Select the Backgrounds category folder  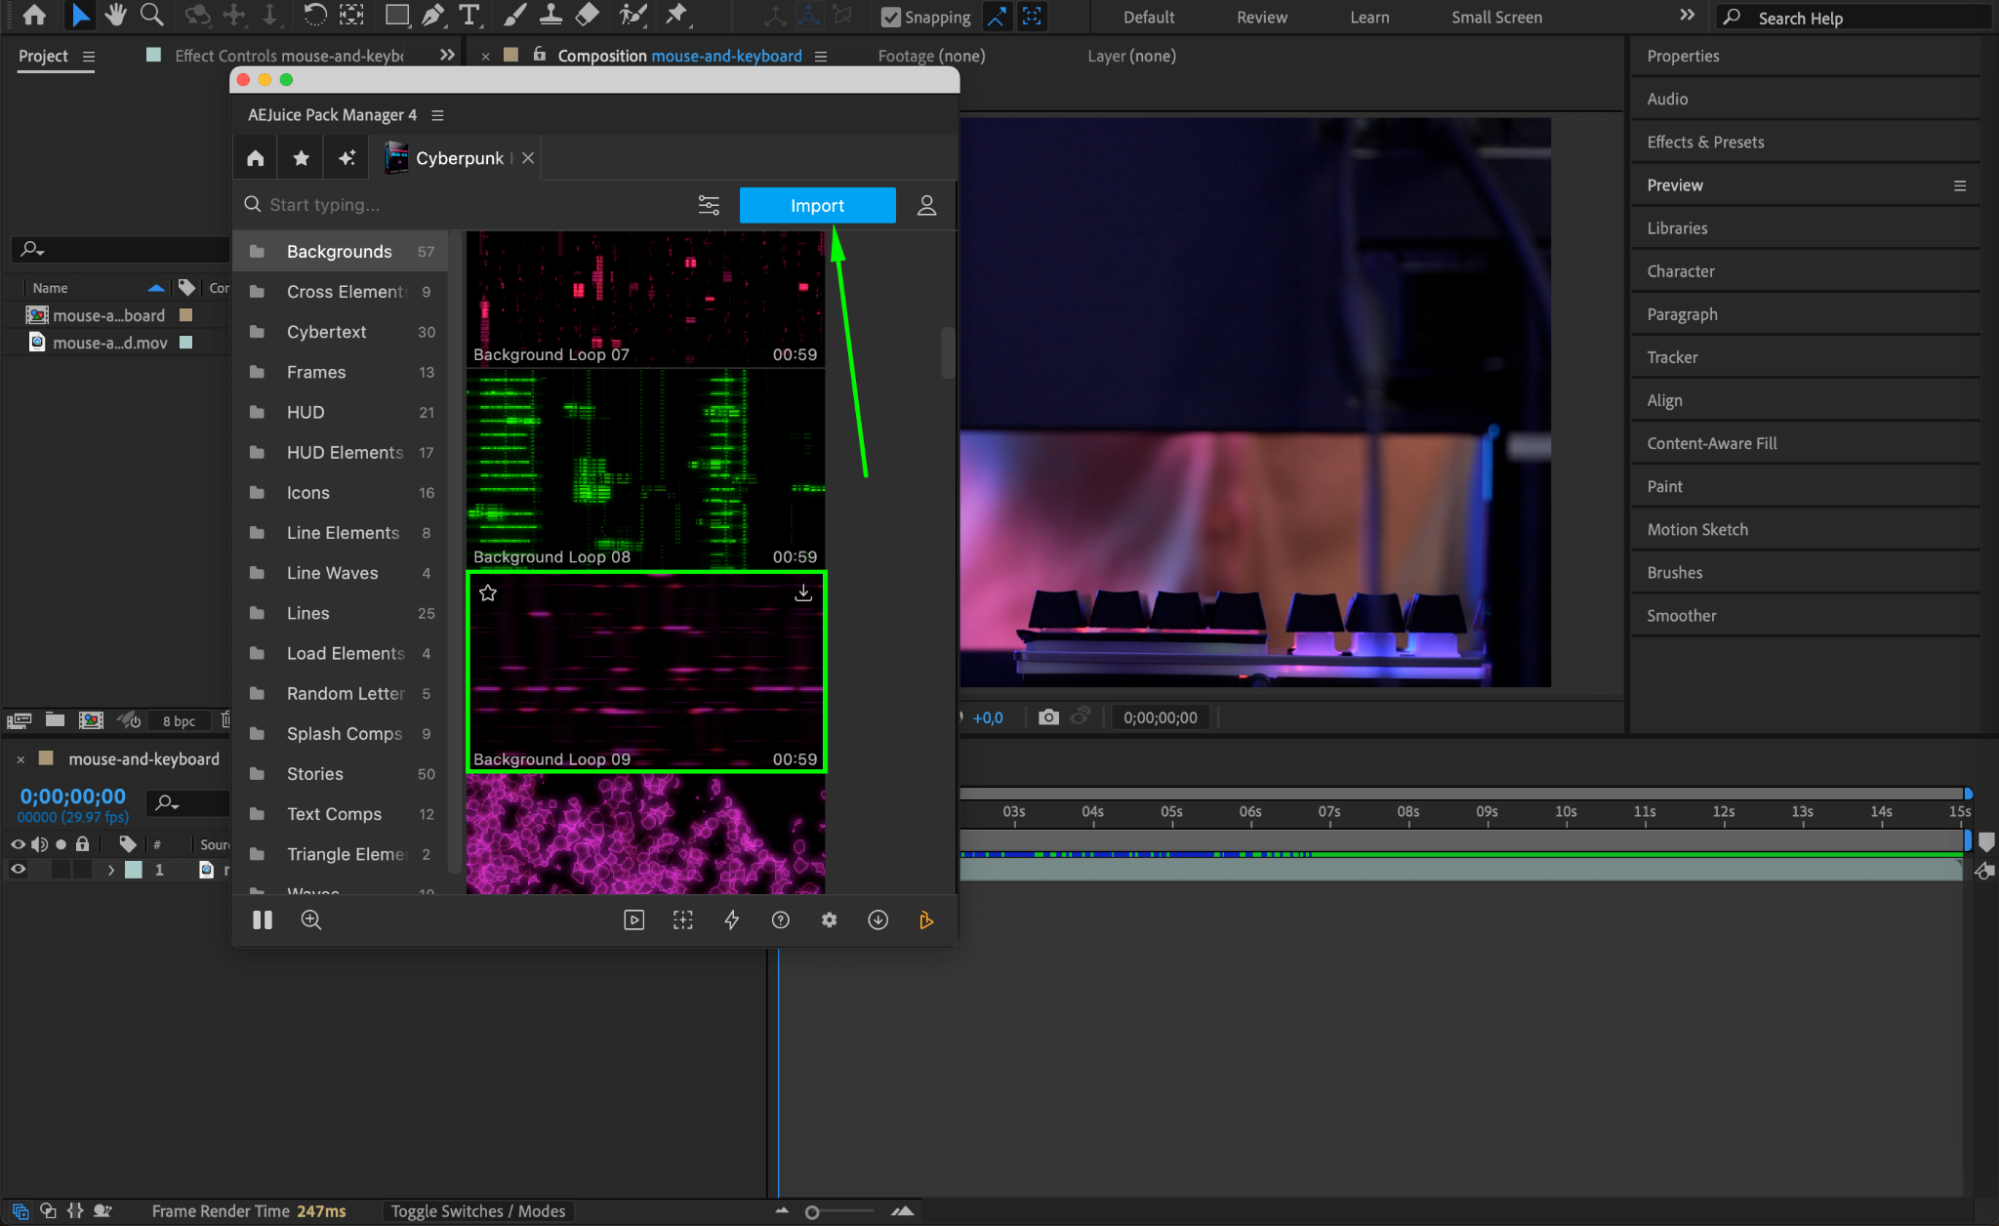pyautogui.click(x=339, y=251)
